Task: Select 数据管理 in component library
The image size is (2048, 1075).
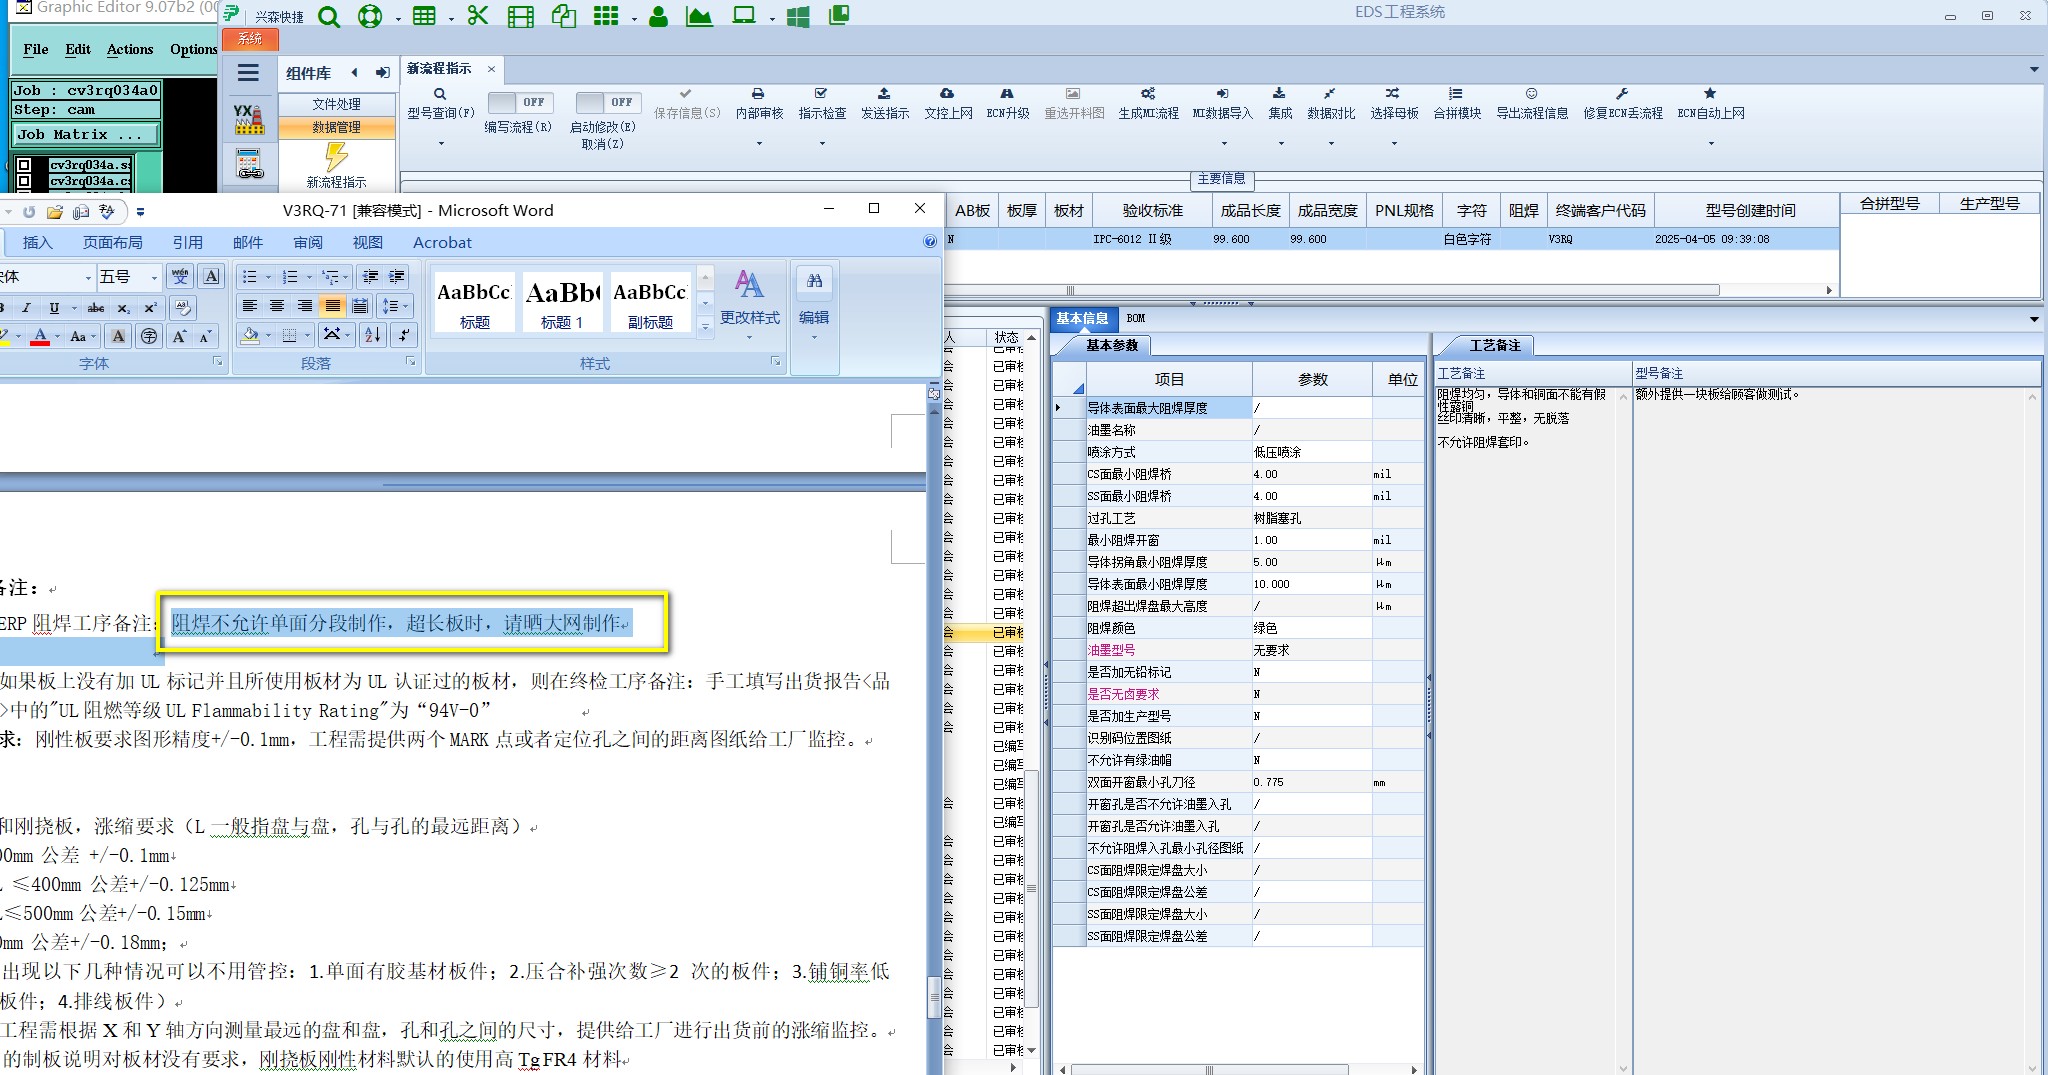Action: [x=336, y=127]
